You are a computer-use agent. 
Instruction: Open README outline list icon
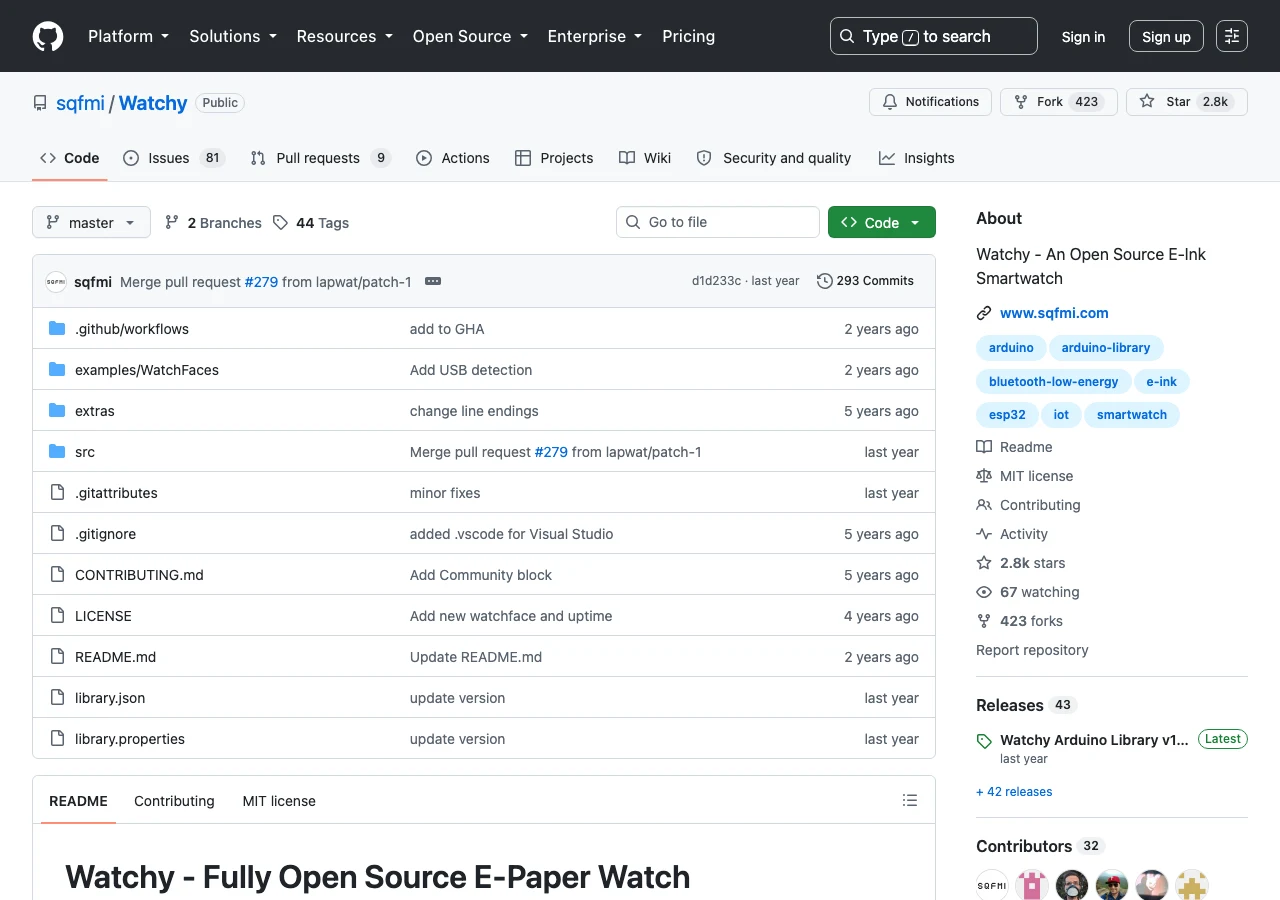tap(910, 800)
